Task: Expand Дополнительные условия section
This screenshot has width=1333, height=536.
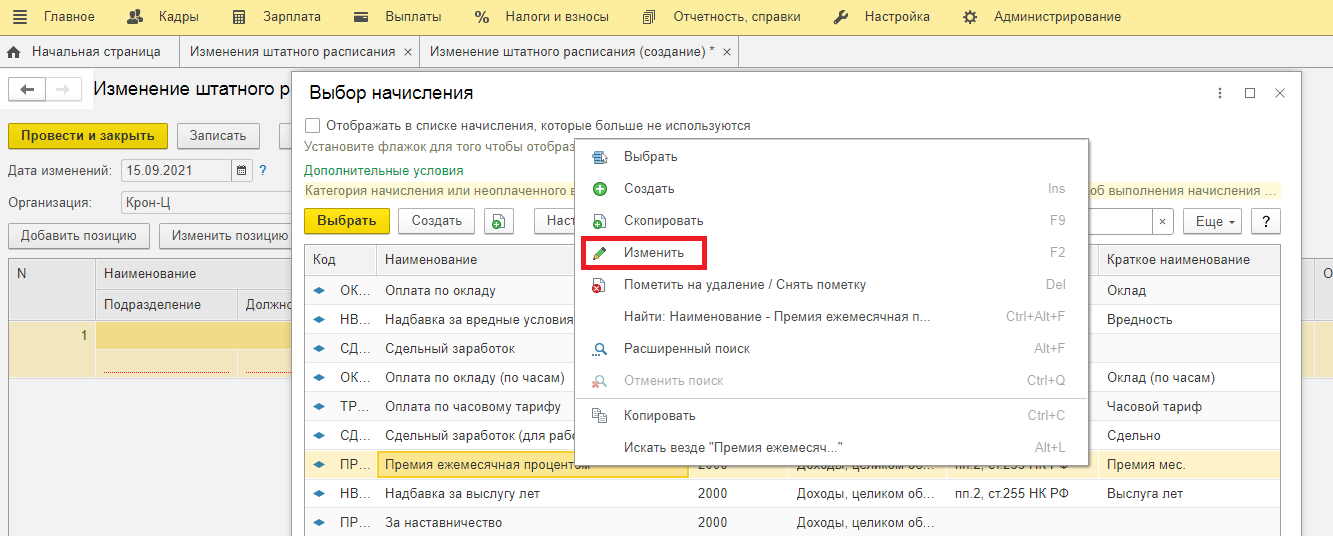Action: [x=384, y=171]
